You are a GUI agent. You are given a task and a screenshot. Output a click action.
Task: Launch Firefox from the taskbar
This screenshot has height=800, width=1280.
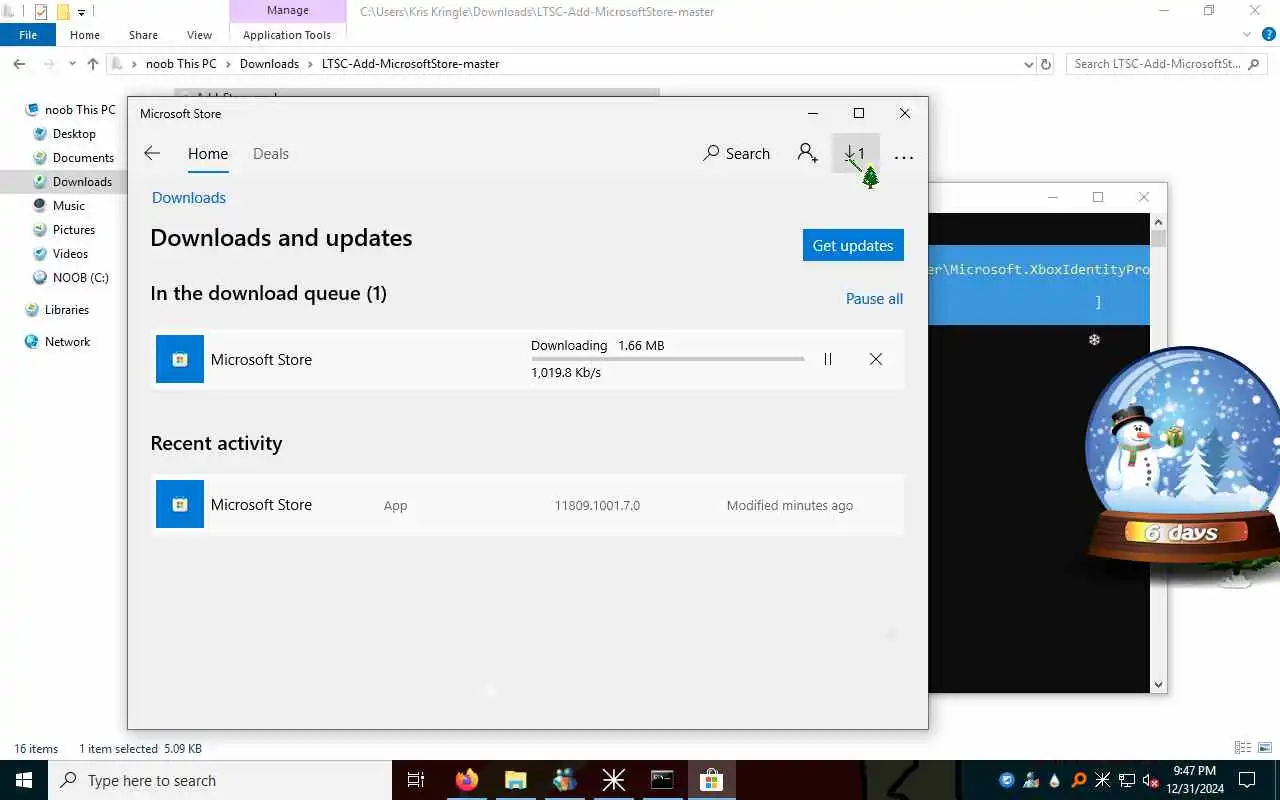(x=467, y=780)
